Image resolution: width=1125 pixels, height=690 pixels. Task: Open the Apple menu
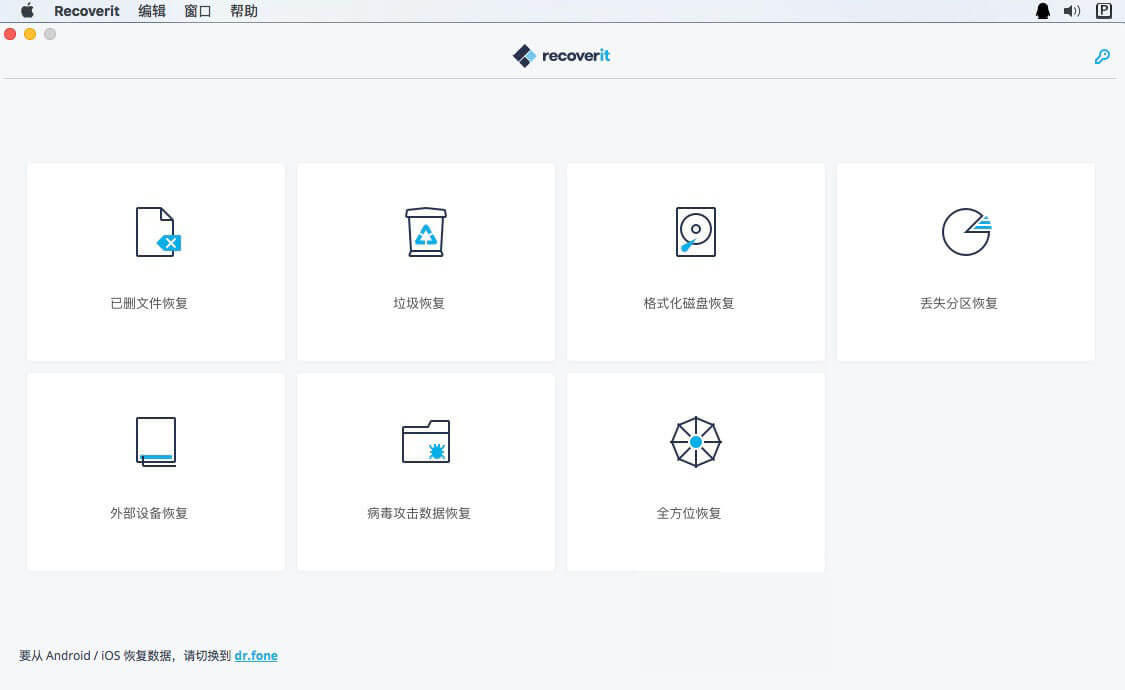pos(27,11)
